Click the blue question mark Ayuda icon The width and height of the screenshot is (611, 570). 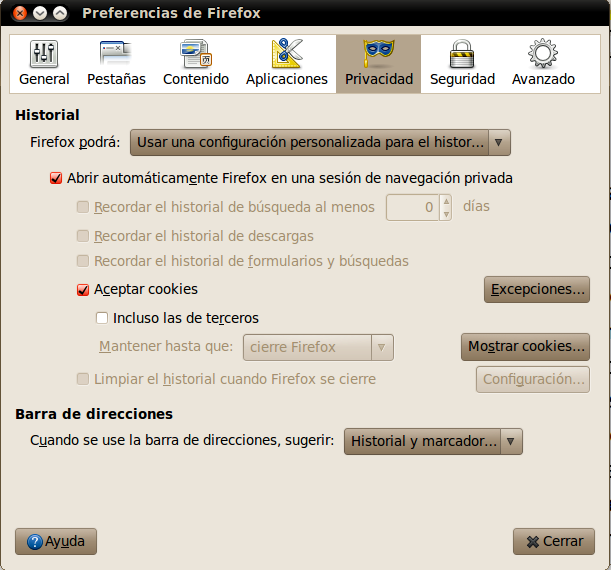[35, 542]
